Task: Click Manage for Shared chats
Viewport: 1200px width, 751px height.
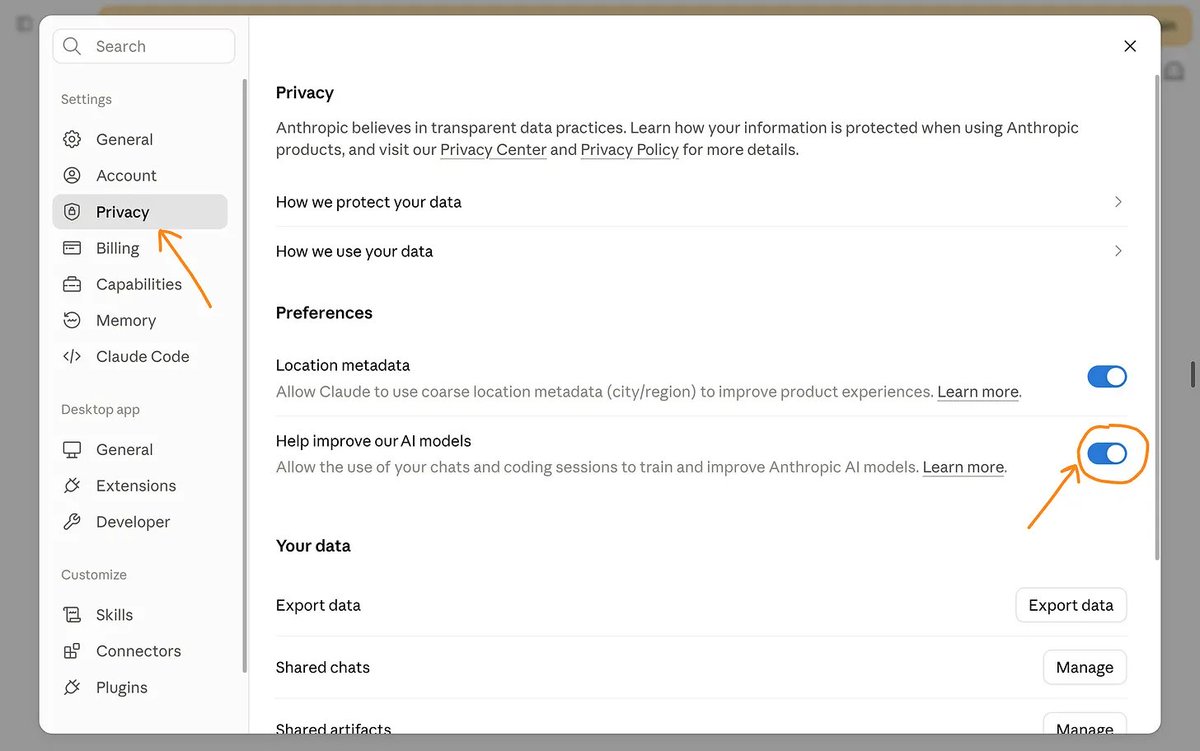Action: 1085,667
